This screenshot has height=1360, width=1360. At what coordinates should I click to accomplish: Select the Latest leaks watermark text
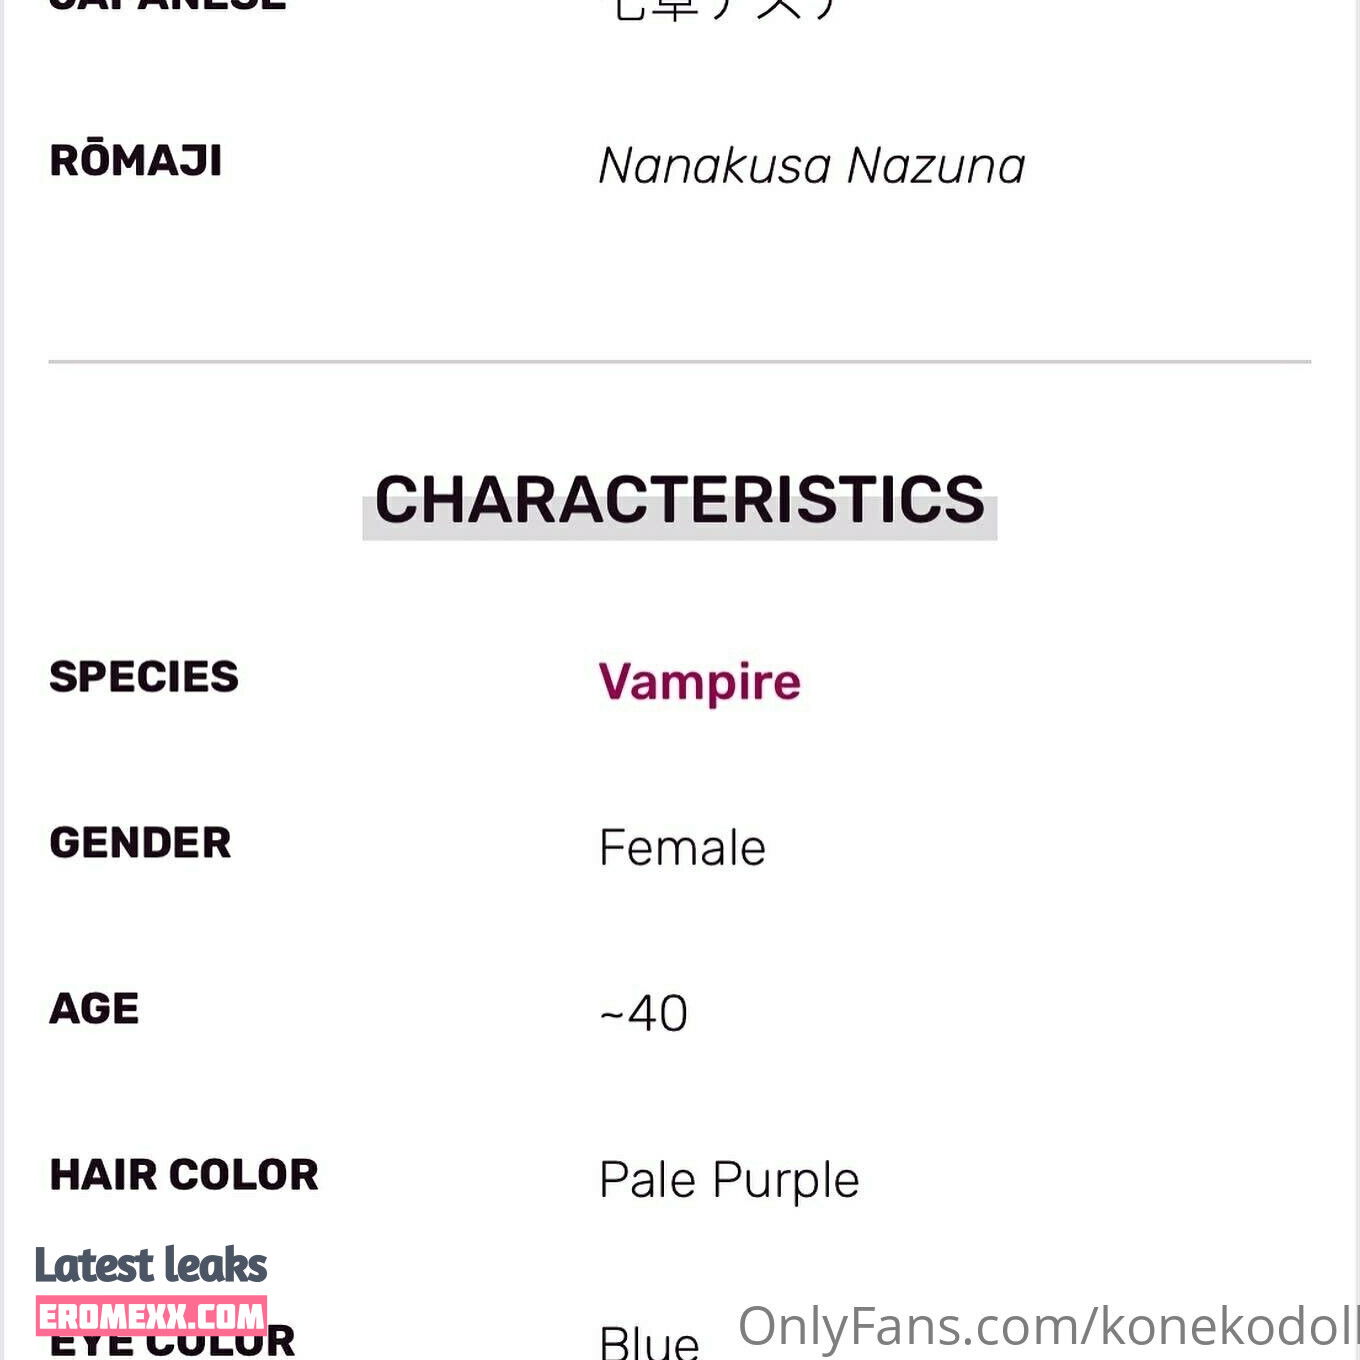click(x=151, y=1265)
